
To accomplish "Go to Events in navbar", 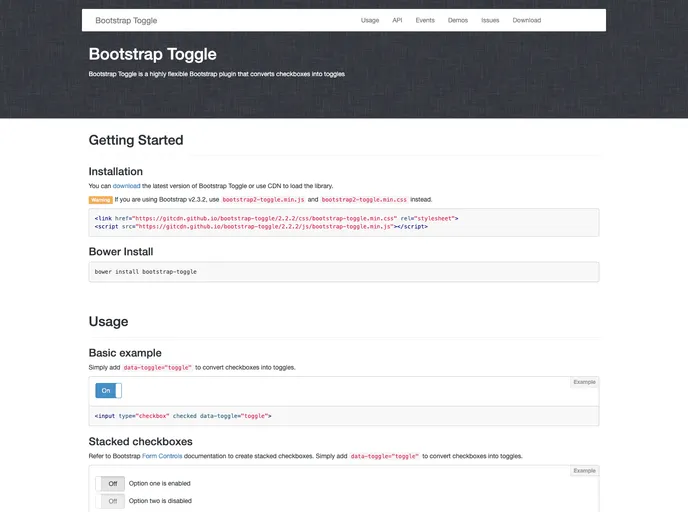I will 425,20.
